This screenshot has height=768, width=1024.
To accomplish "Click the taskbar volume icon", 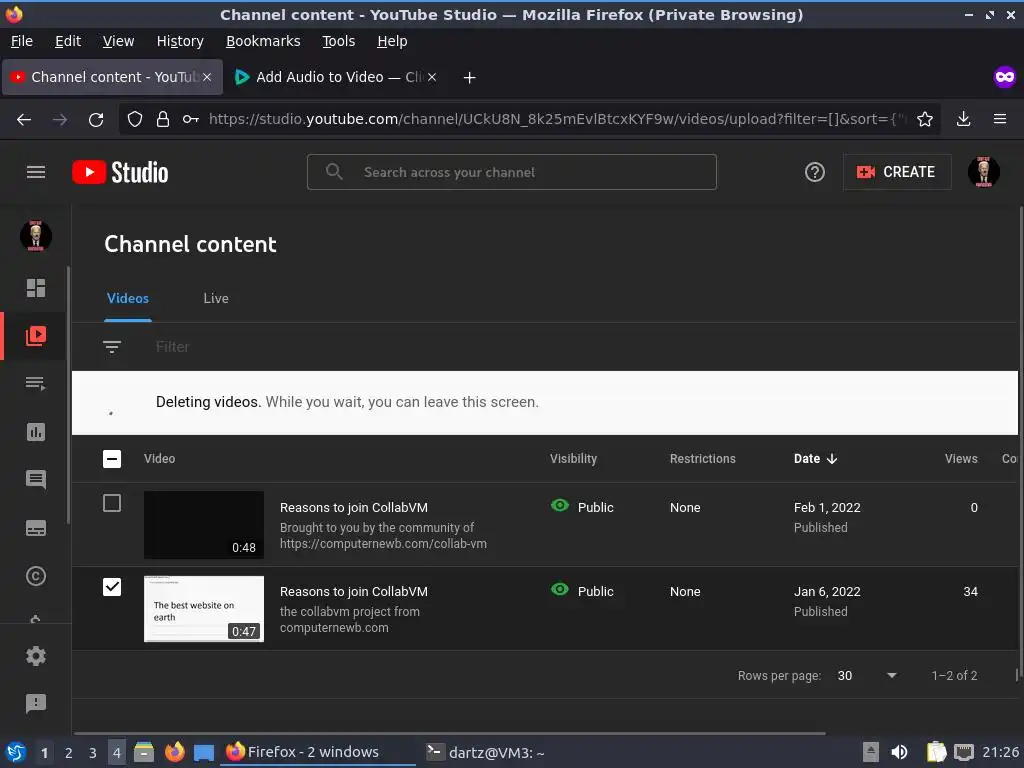I will click(899, 752).
